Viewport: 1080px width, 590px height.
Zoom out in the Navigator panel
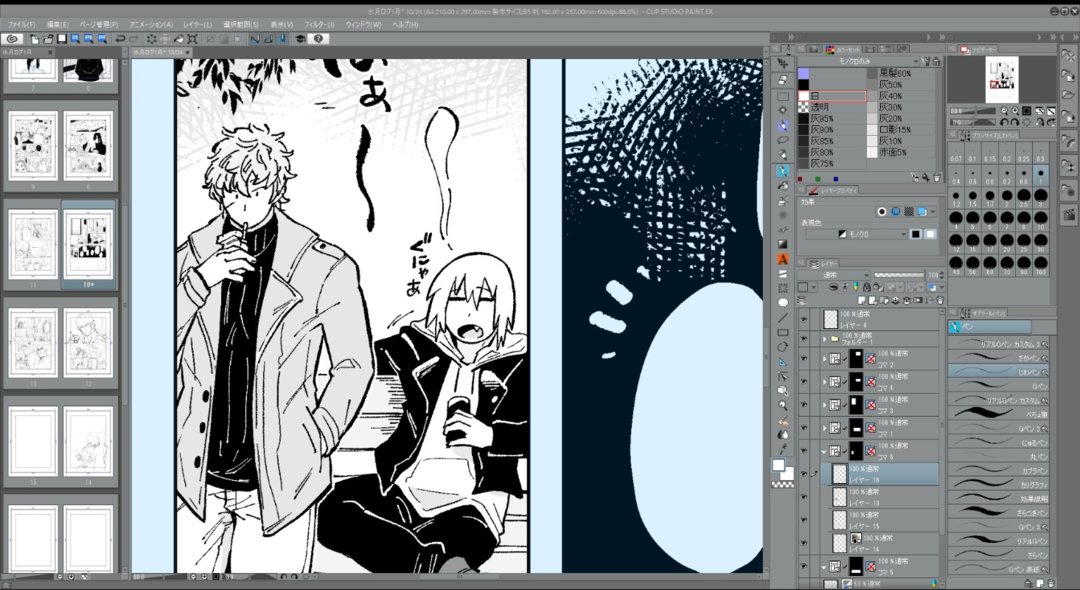point(1004,111)
